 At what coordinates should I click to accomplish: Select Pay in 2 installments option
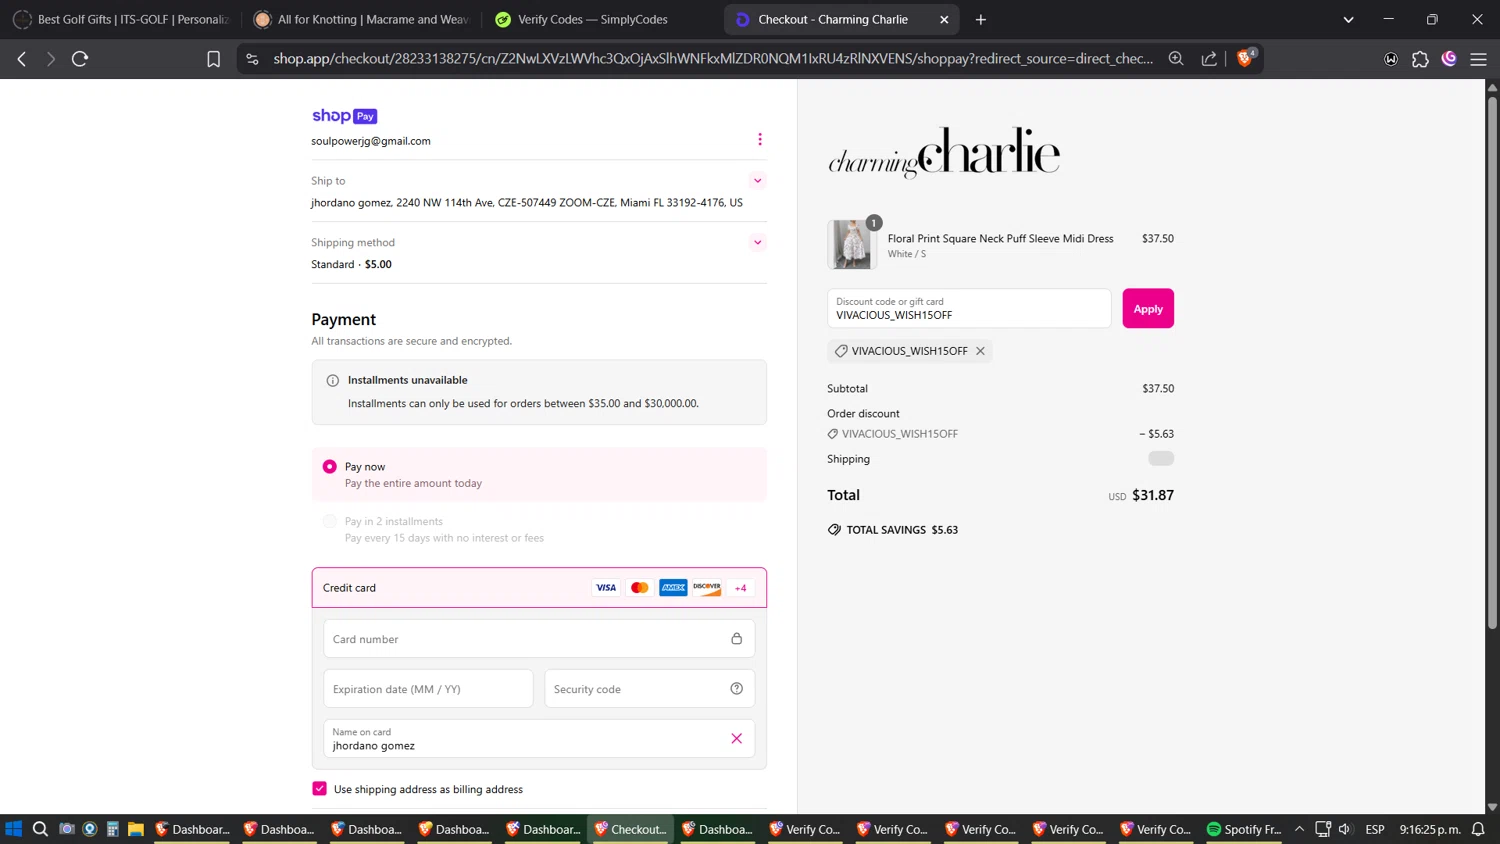point(329,521)
